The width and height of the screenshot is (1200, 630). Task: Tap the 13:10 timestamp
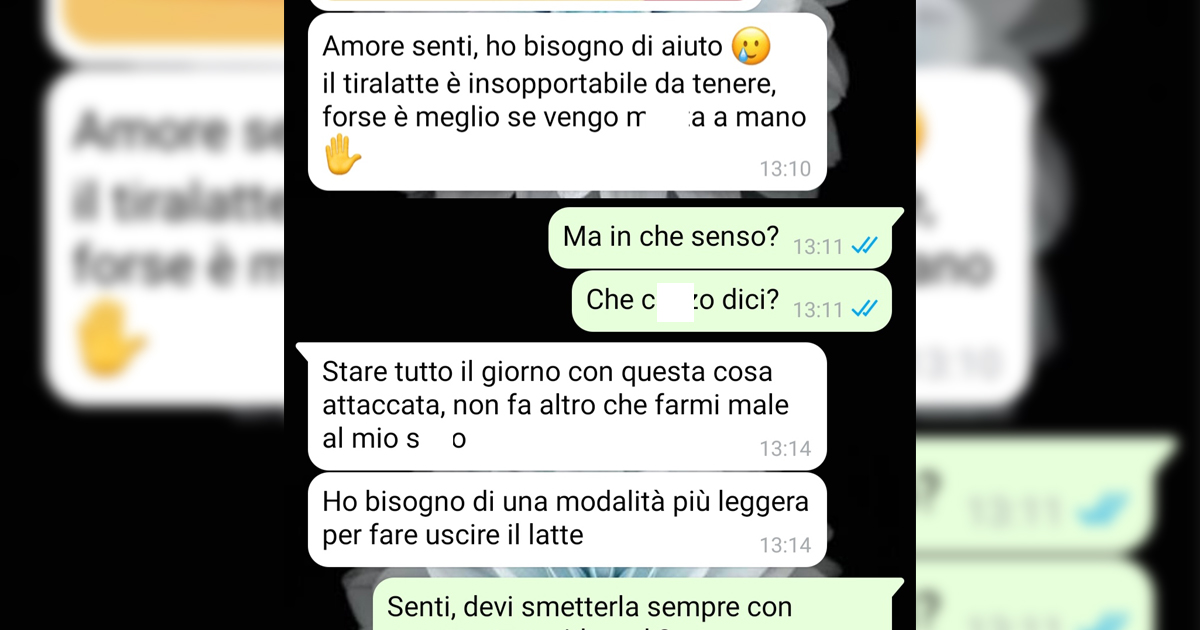[785, 169]
